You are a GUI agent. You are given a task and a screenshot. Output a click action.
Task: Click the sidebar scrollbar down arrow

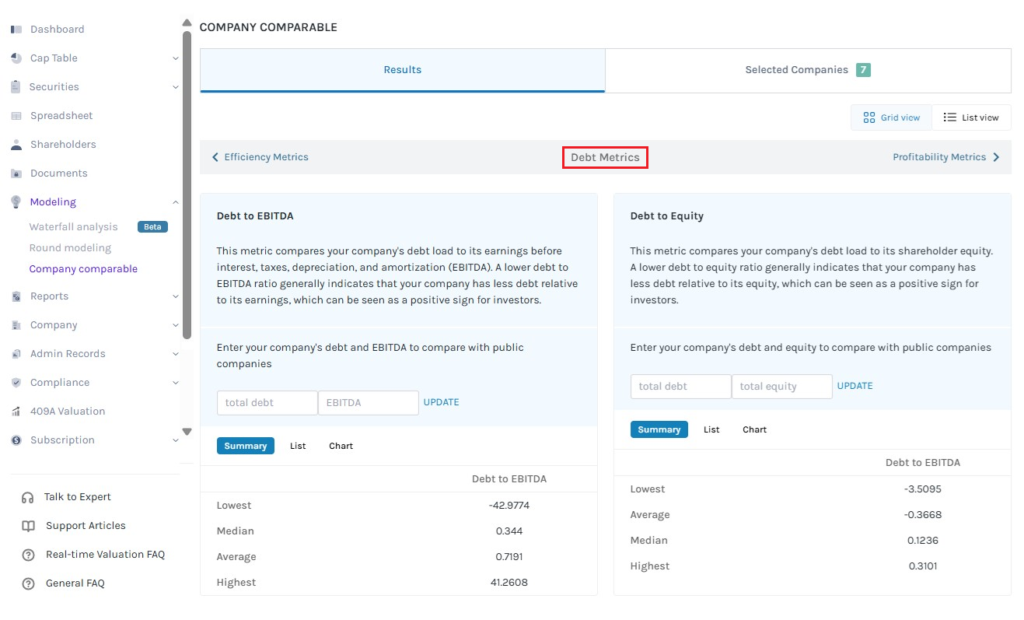187,432
